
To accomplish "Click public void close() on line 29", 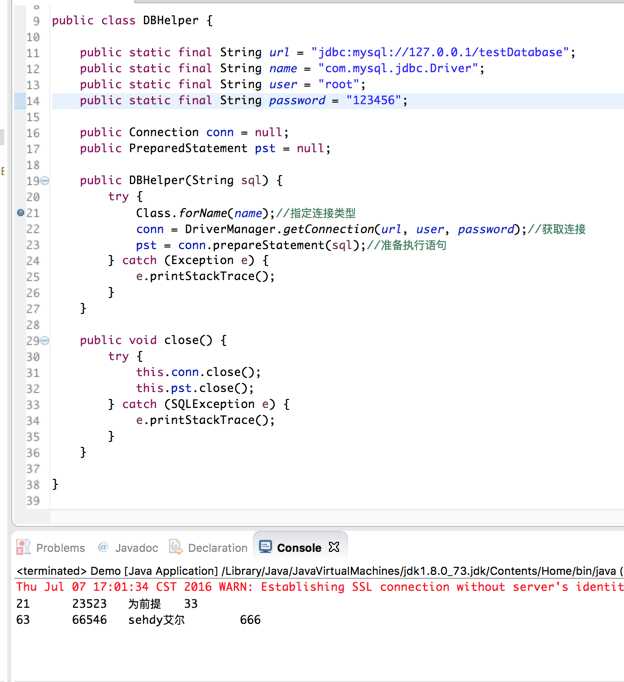I will pyautogui.click(x=146, y=340).
